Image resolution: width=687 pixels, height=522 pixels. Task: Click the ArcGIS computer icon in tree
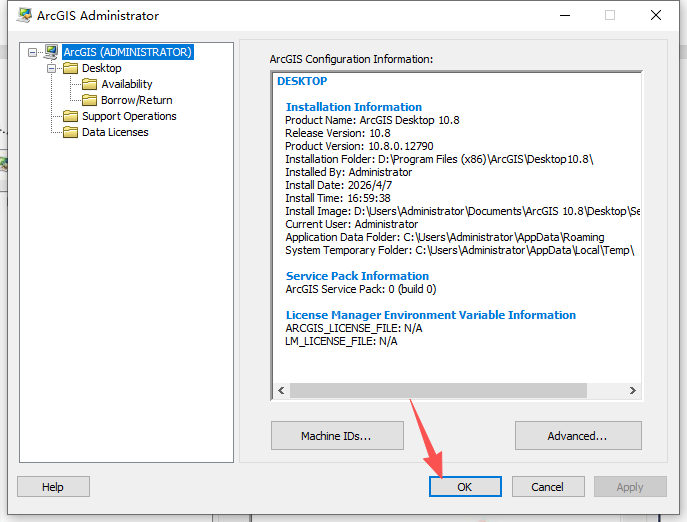pyautogui.click(x=51, y=52)
